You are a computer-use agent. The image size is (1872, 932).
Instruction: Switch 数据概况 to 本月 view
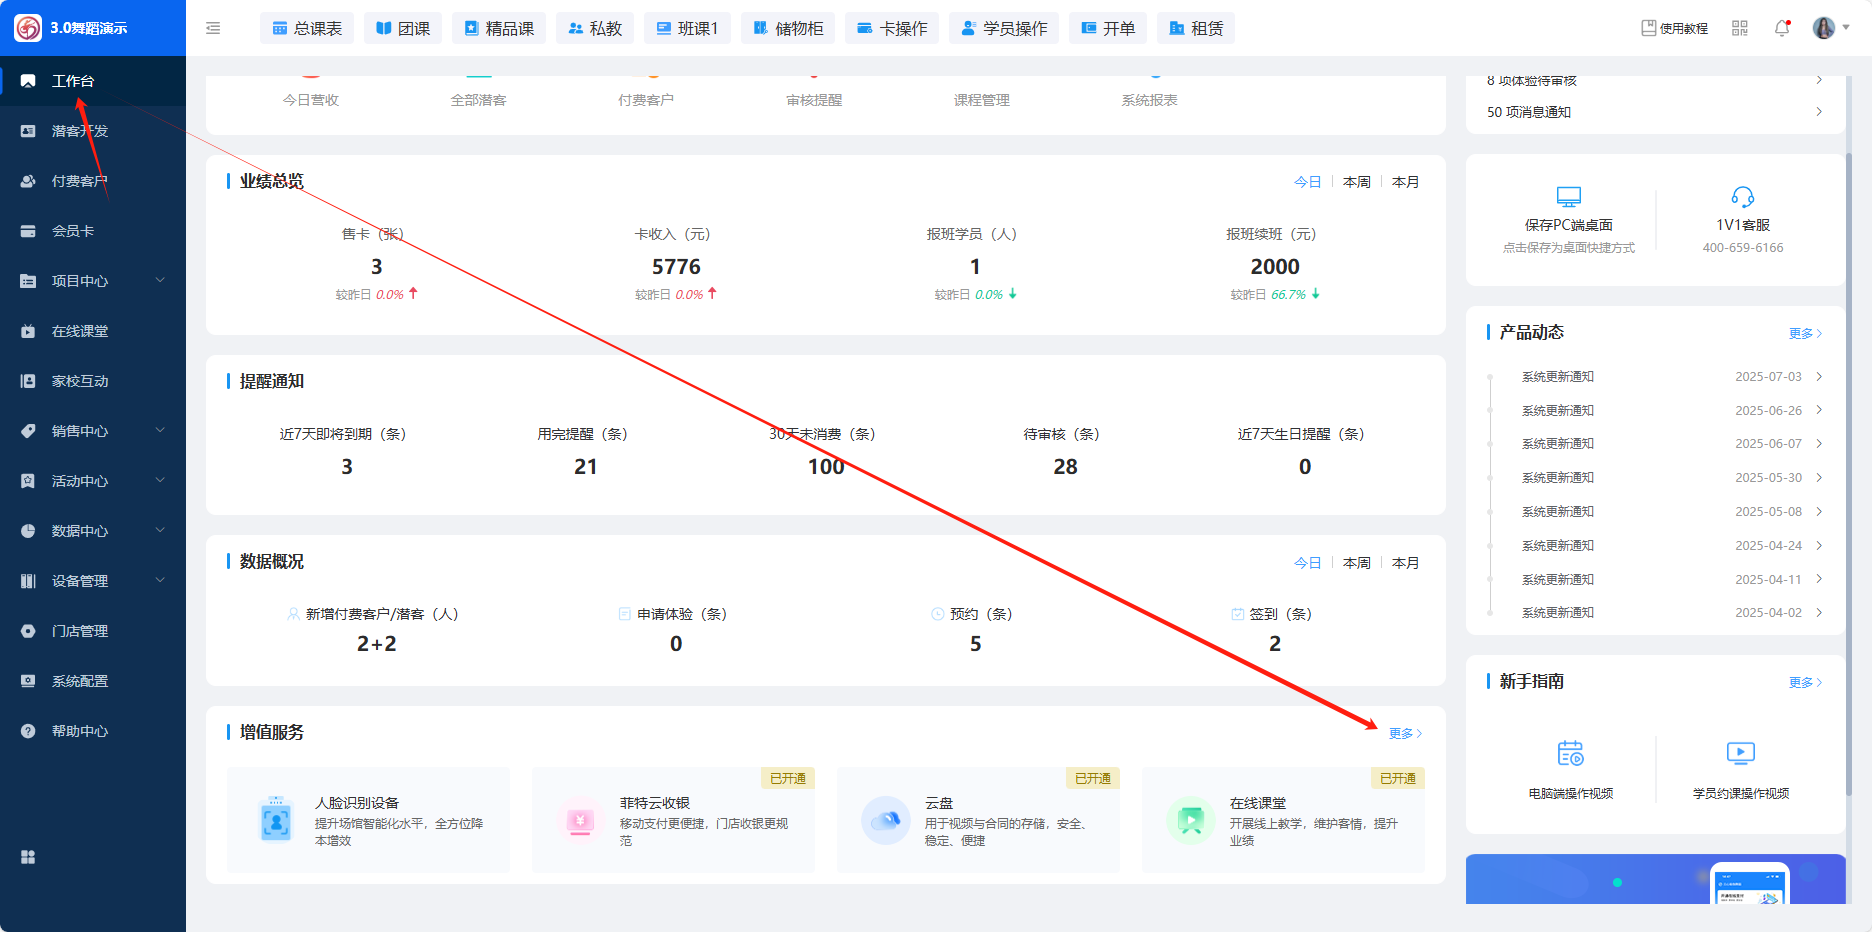(x=1405, y=563)
